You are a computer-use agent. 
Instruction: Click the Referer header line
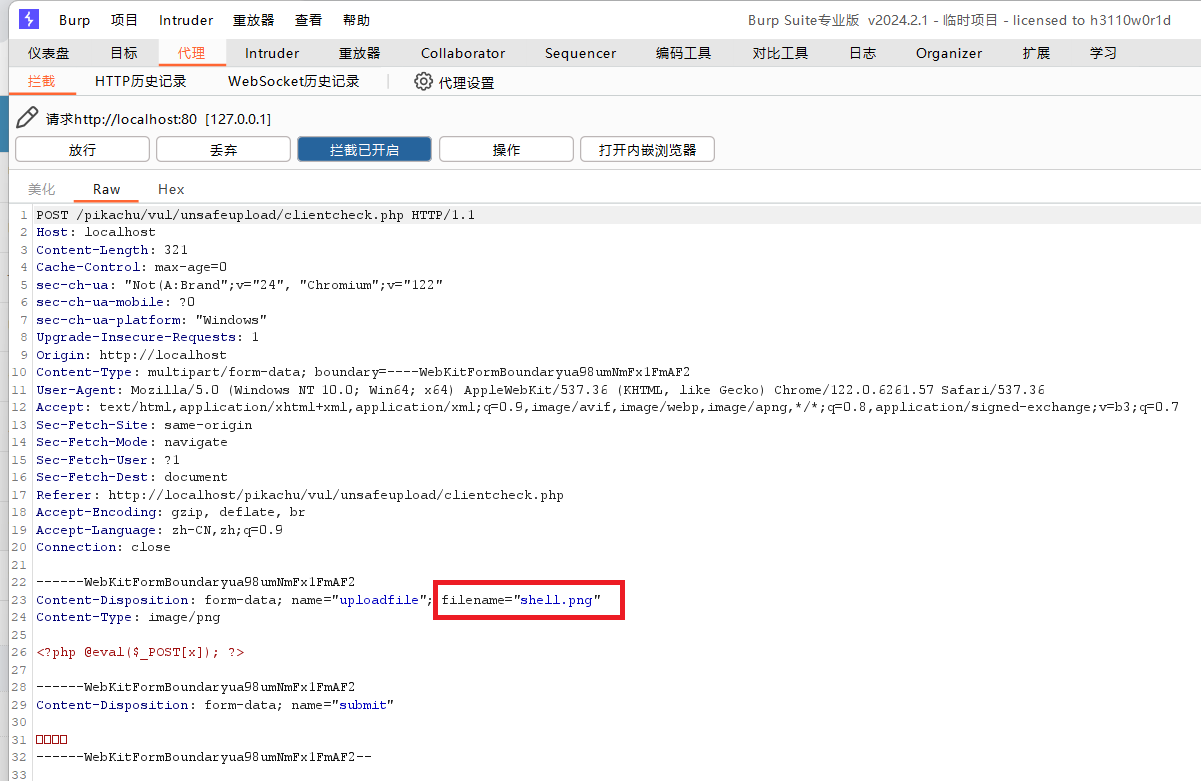(300, 495)
